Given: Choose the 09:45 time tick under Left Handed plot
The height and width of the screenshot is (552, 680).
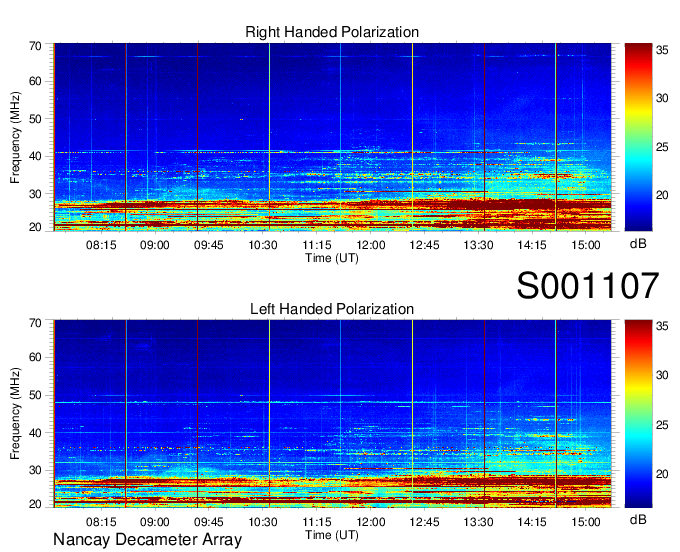Looking at the screenshot, I should pyautogui.click(x=209, y=522).
